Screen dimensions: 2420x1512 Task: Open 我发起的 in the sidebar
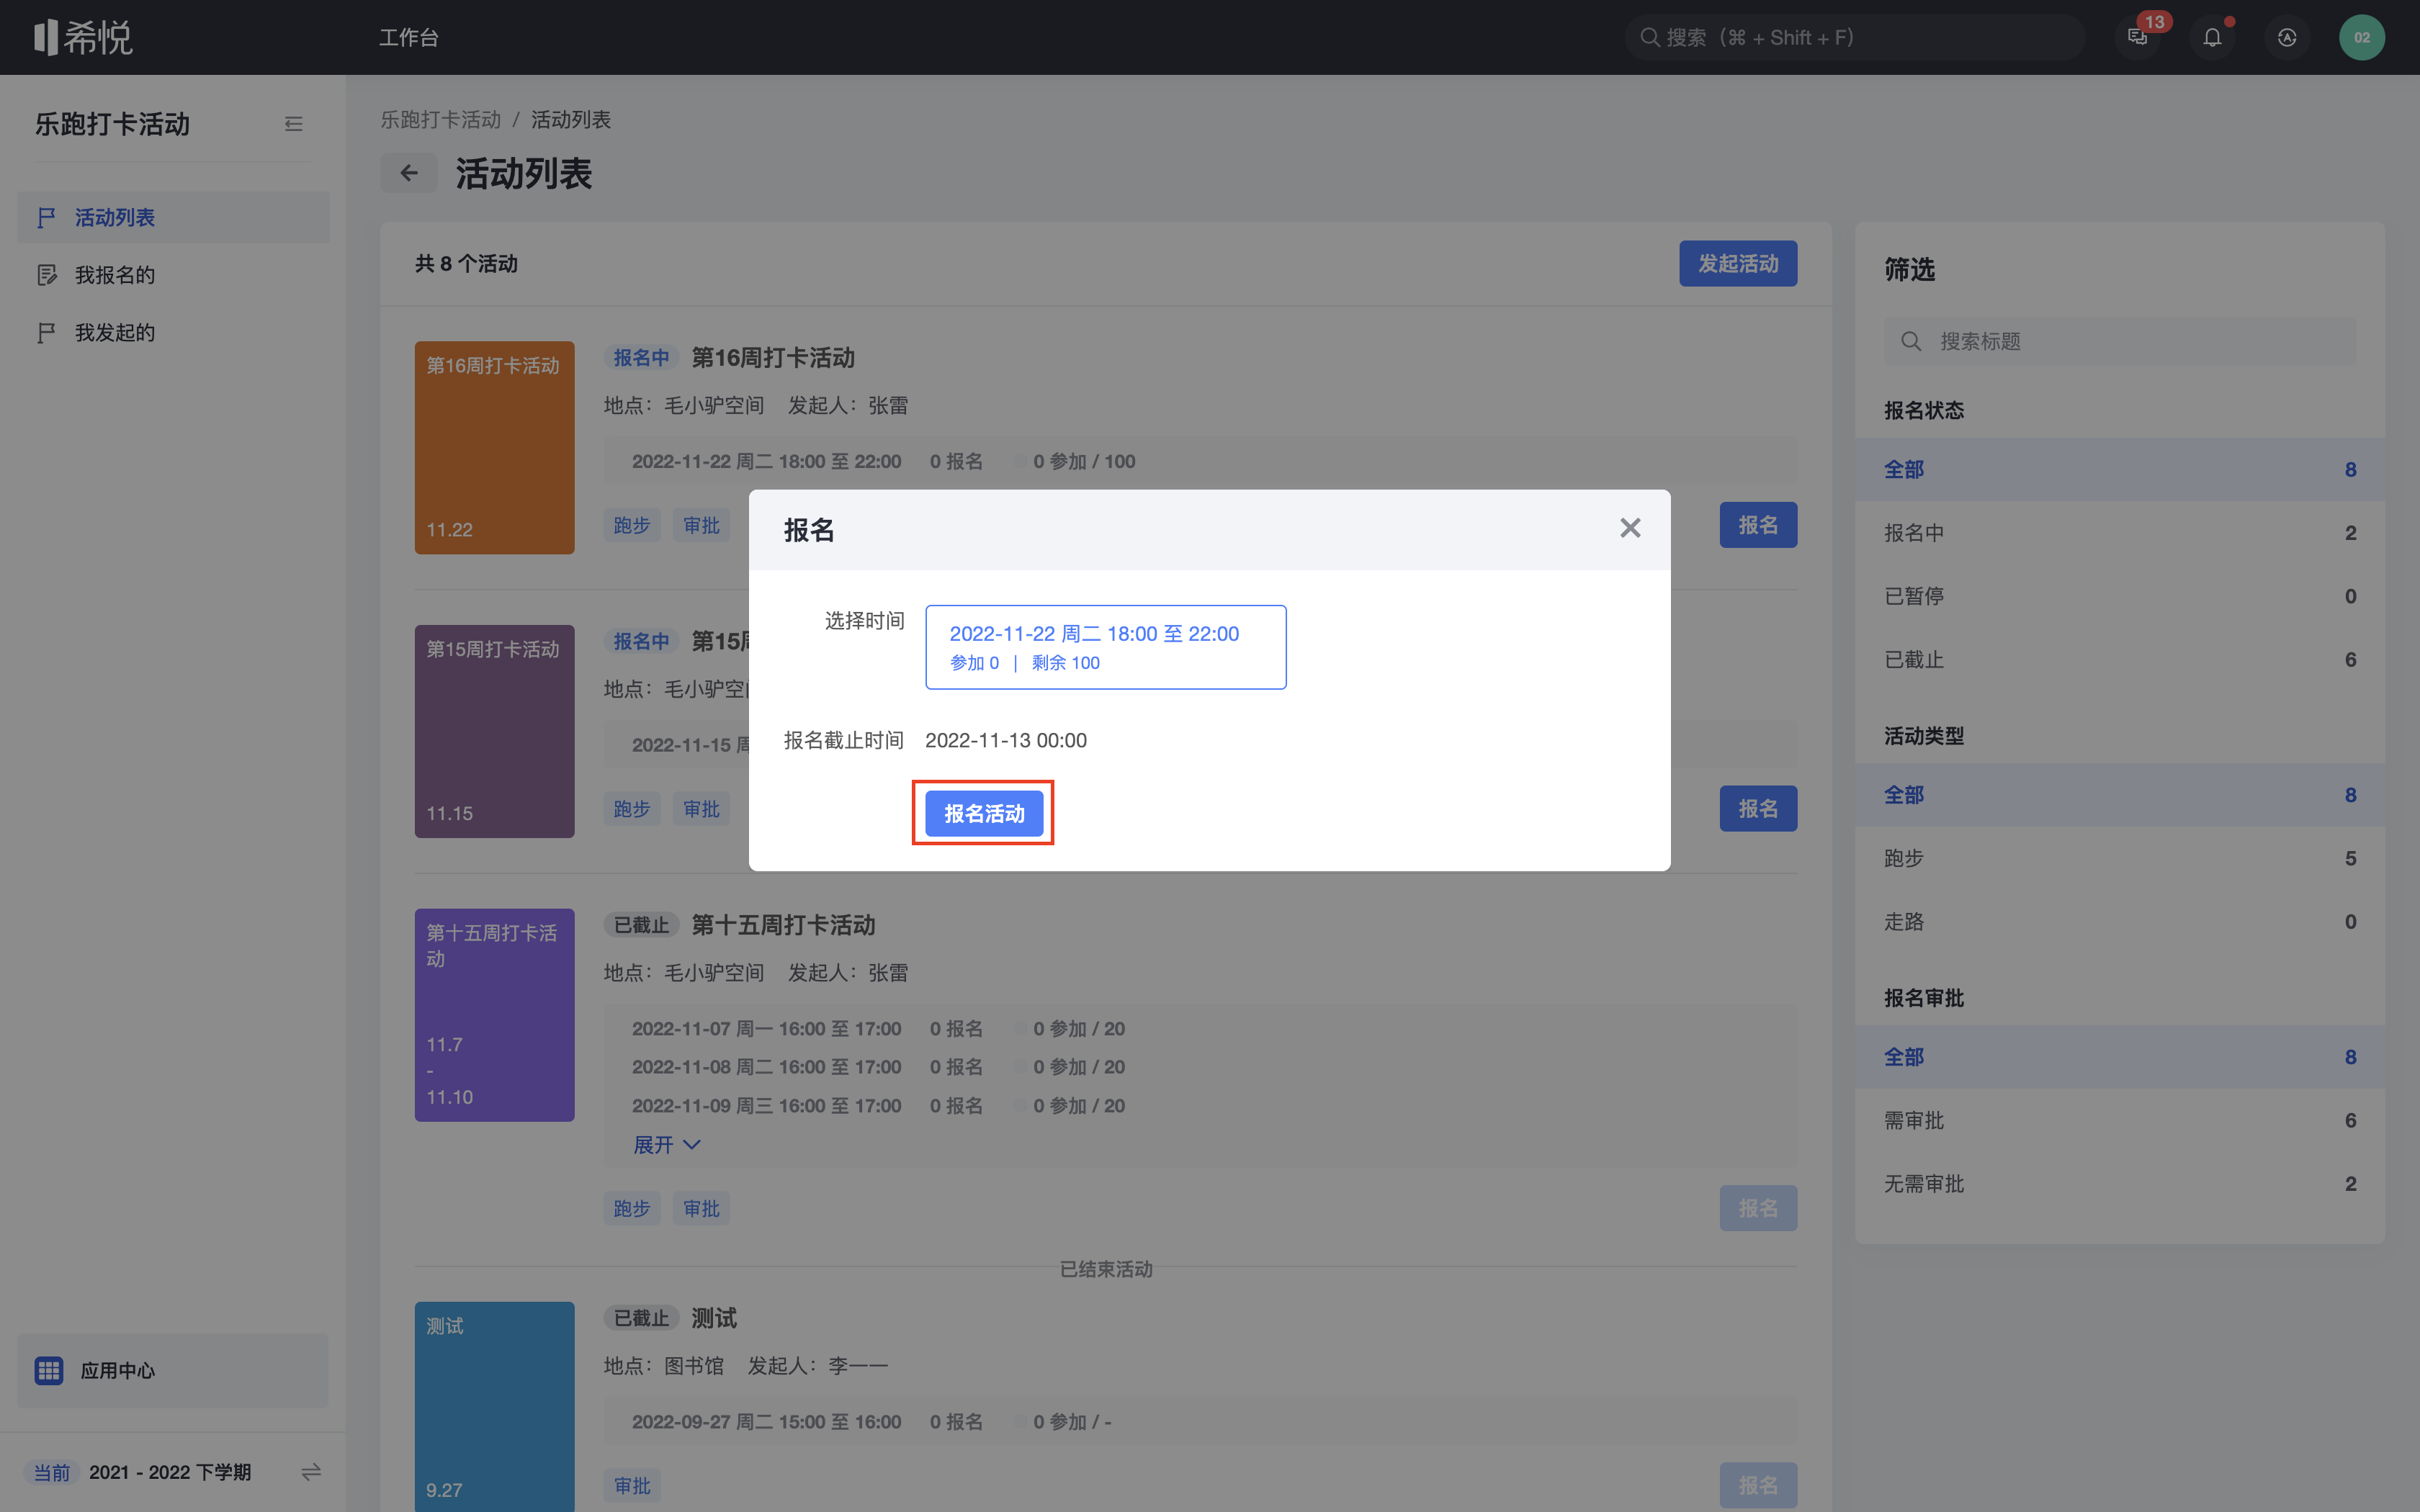[x=173, y=333]
